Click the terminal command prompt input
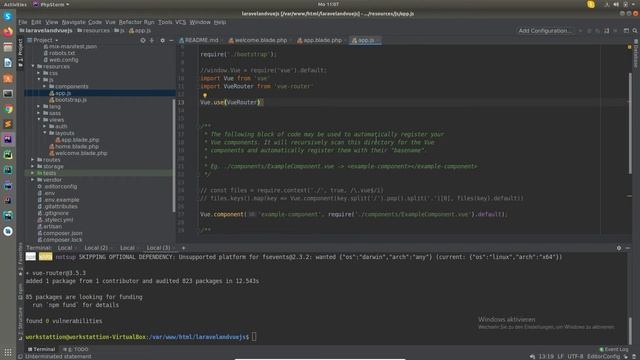The height and width of the screenshot is (360, 640). 254,337
